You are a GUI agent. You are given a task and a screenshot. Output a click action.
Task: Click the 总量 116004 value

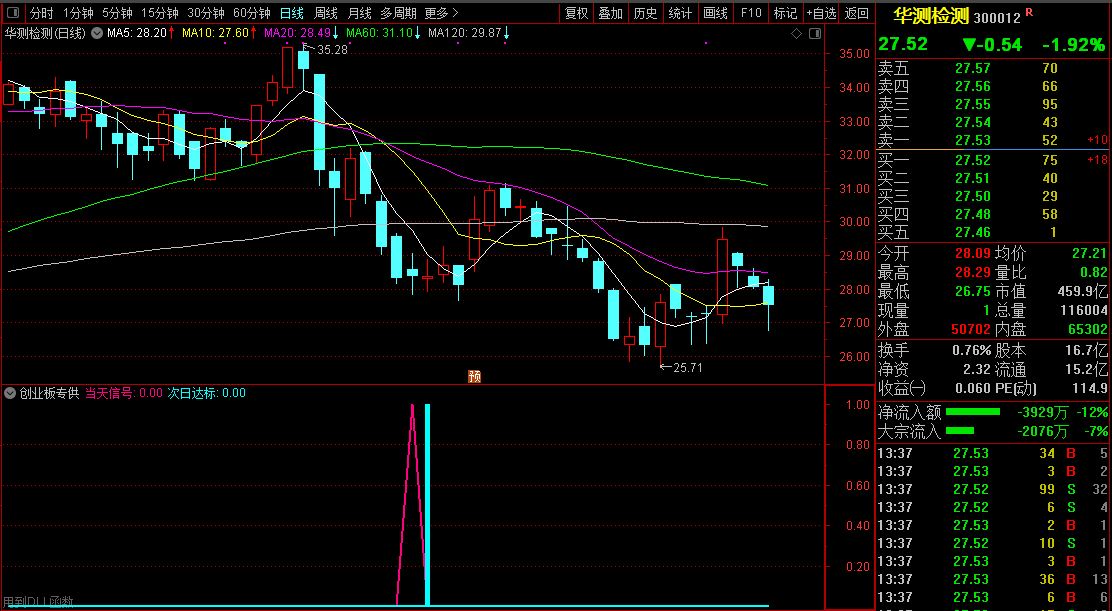[1083, 311]
